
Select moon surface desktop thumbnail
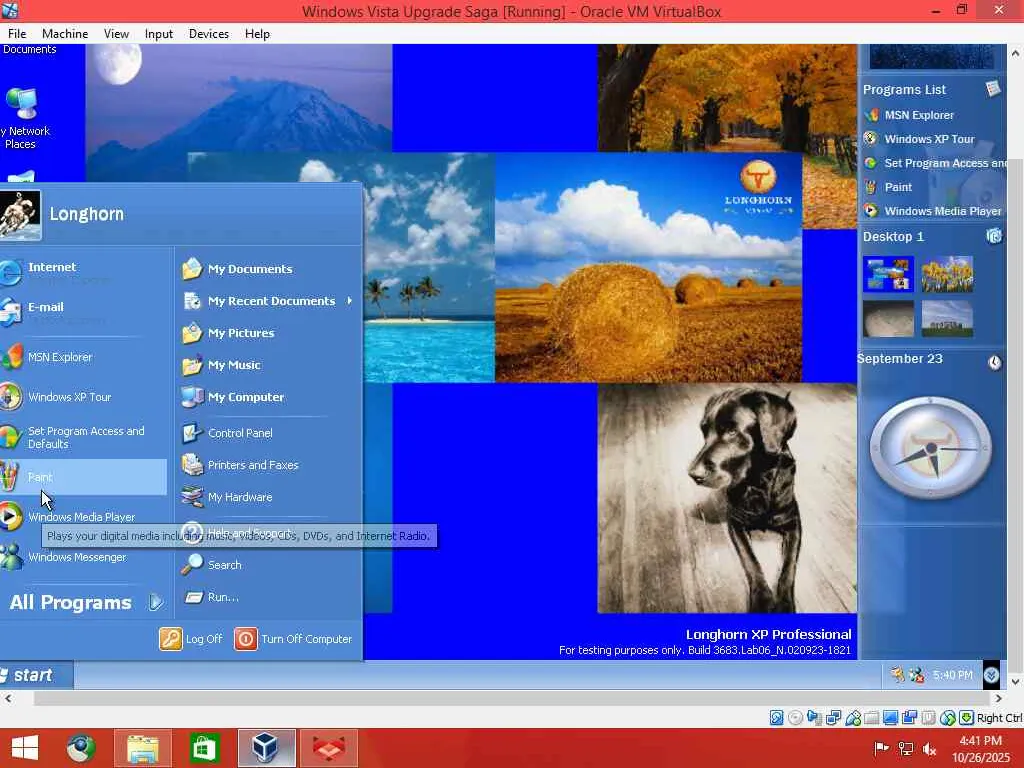point(888,318)
